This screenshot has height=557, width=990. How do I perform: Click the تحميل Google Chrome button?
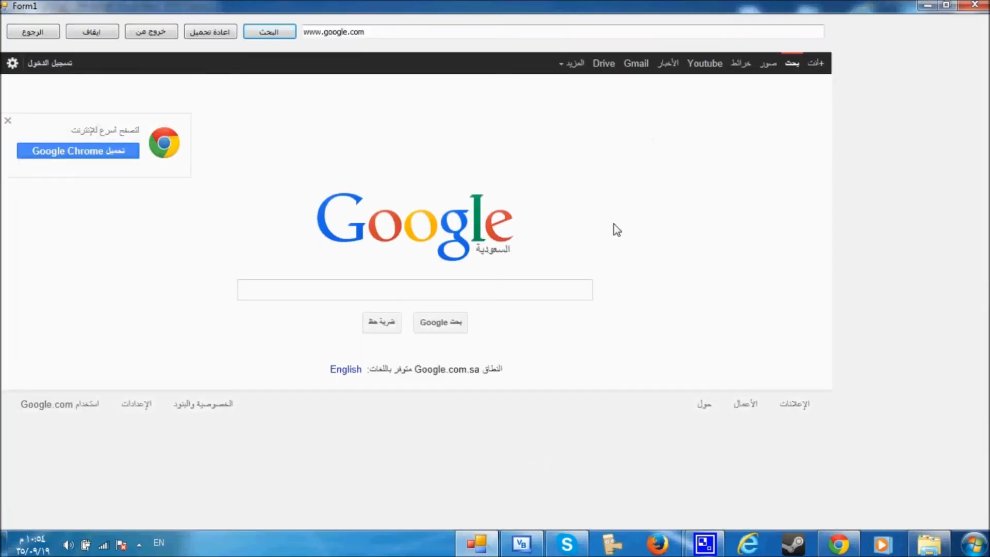78,151
